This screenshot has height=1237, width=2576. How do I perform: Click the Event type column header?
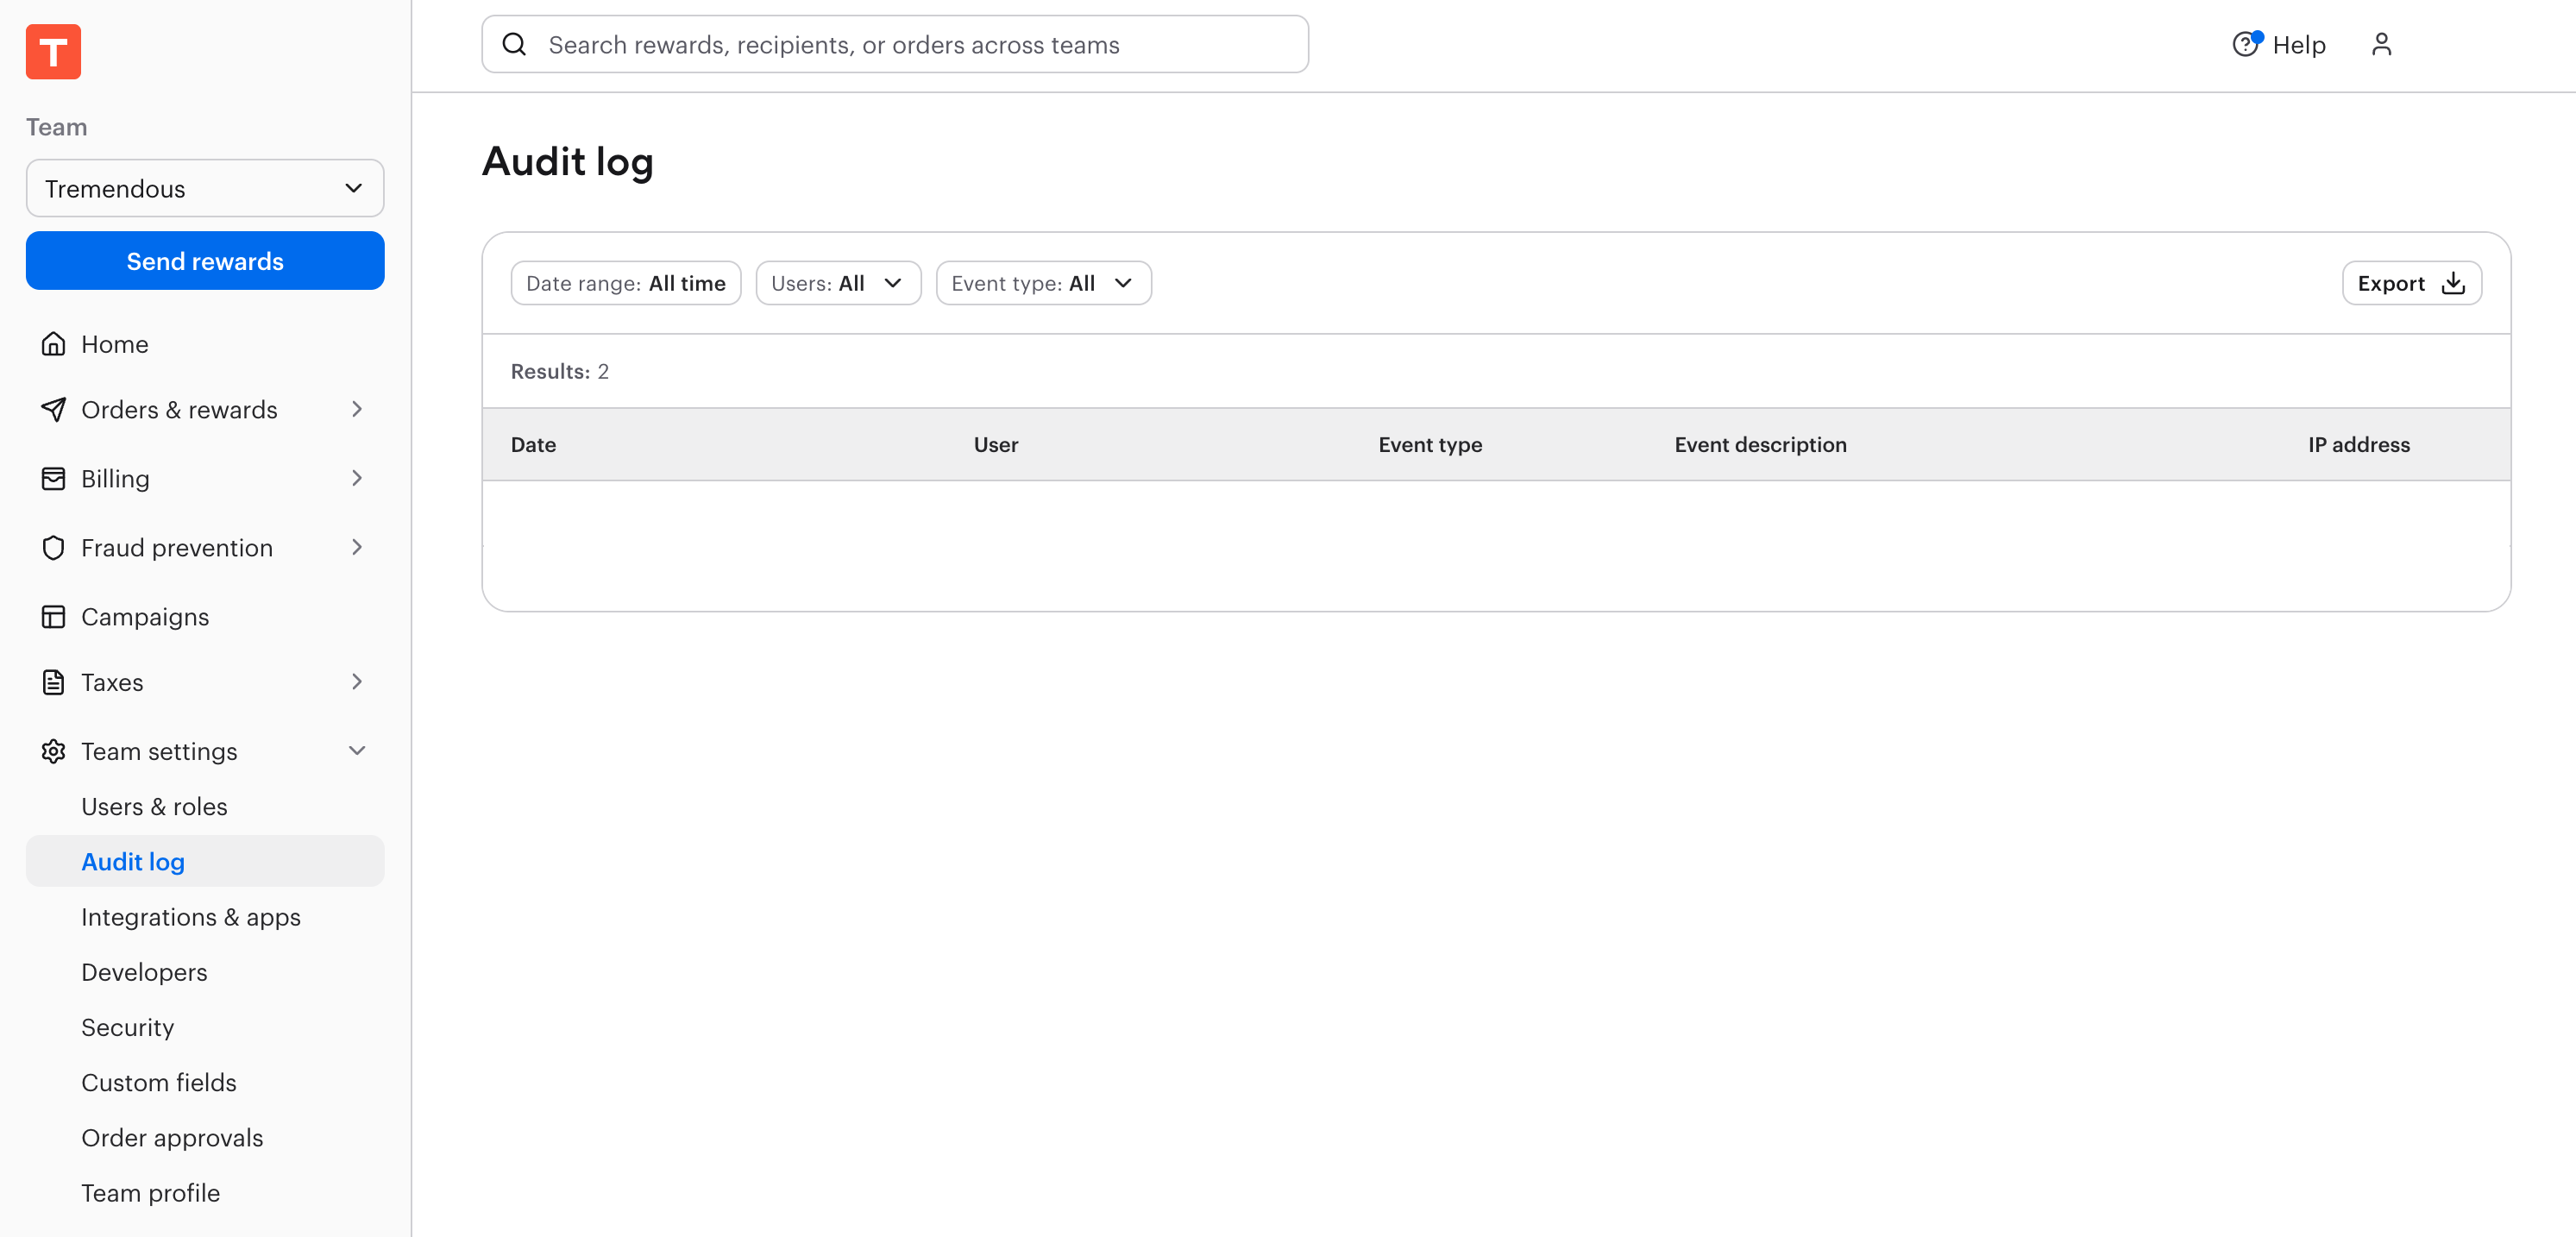(1430, 444)
